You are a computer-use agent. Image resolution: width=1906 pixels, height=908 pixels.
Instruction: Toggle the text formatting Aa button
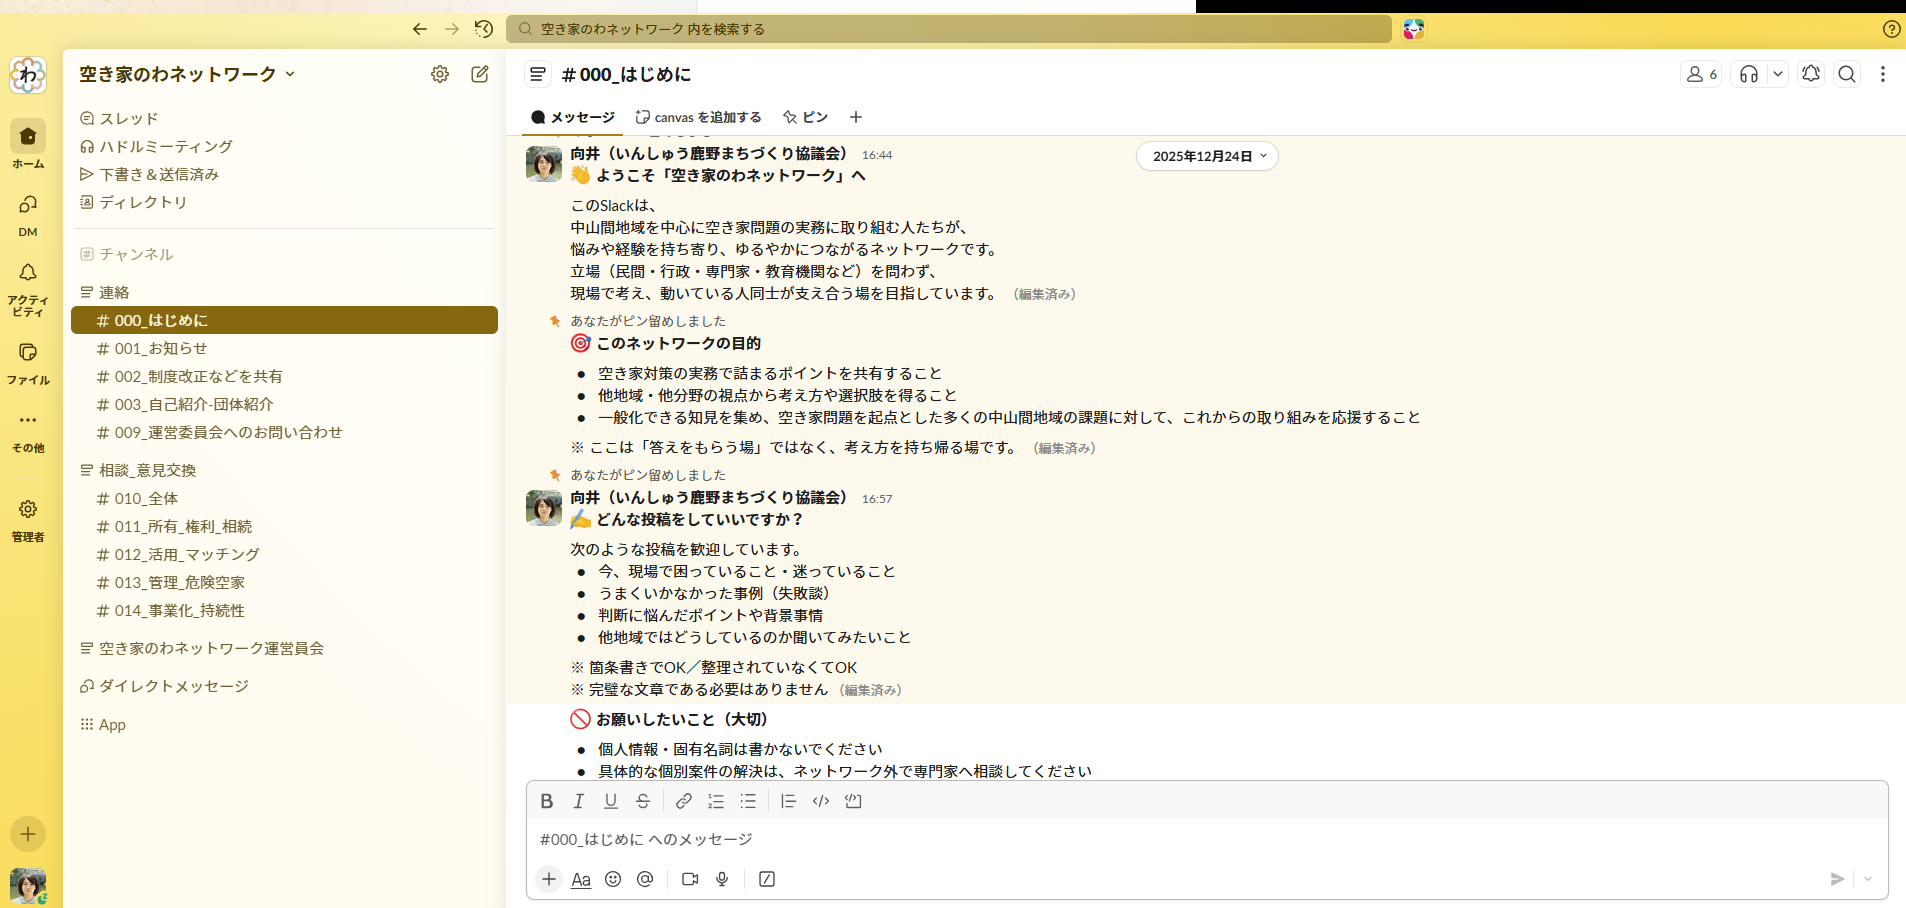(581, 879)
